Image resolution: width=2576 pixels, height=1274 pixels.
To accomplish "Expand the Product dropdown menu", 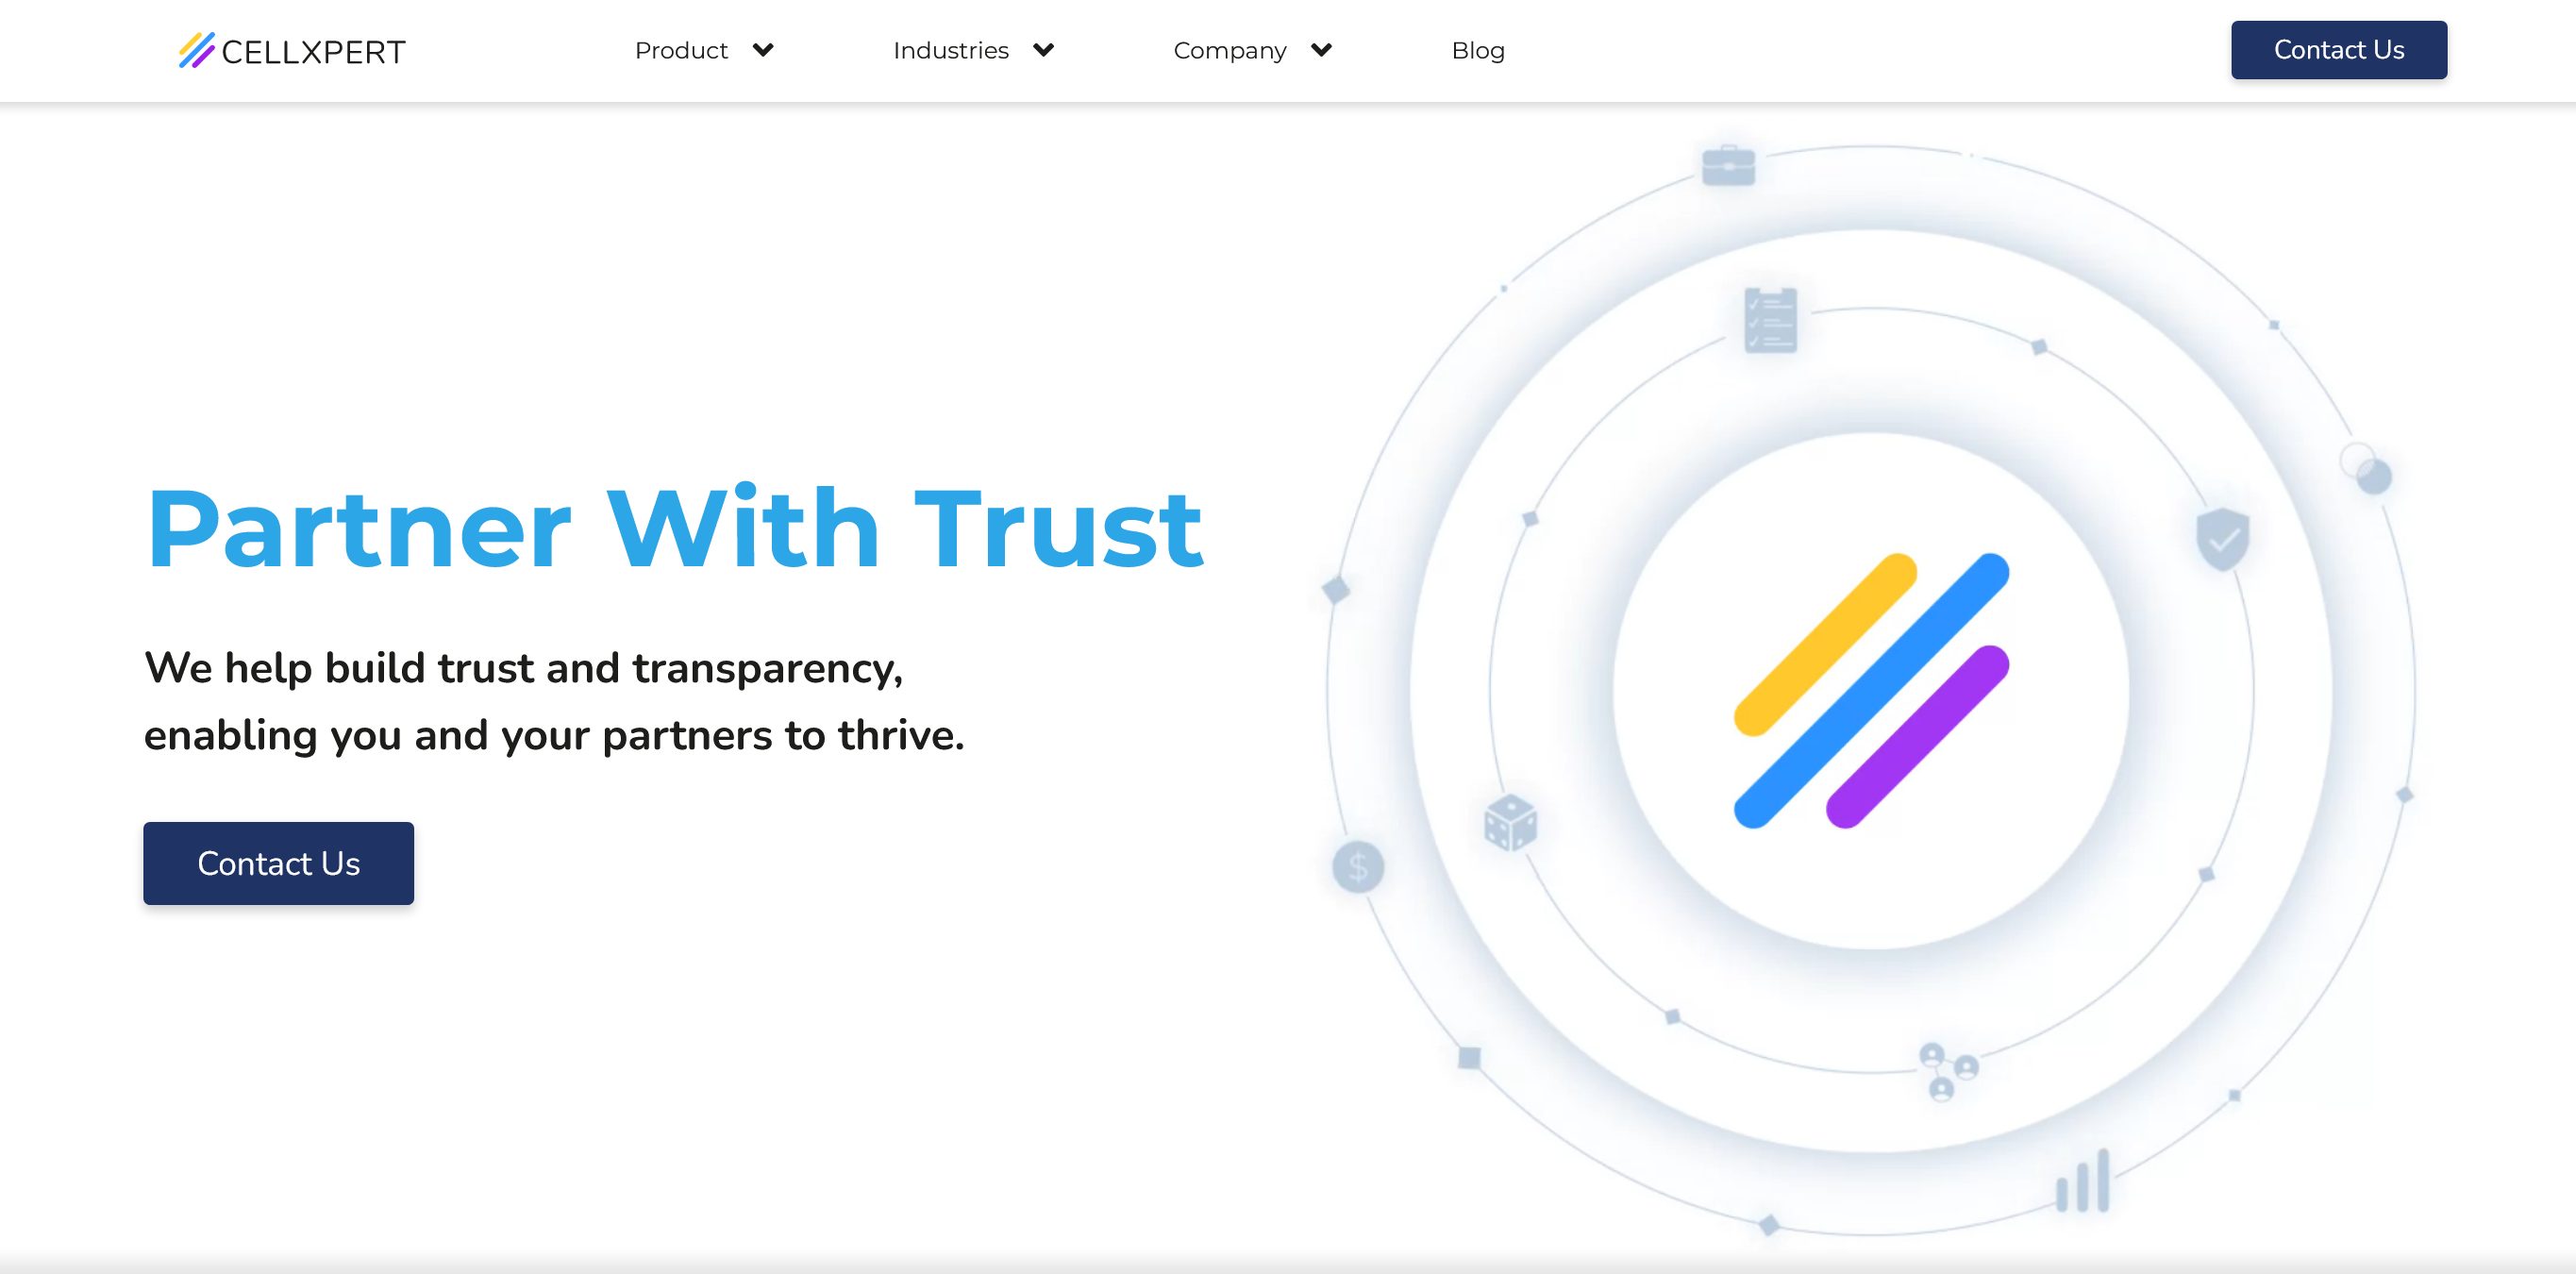I will click(x=703, y=49).
